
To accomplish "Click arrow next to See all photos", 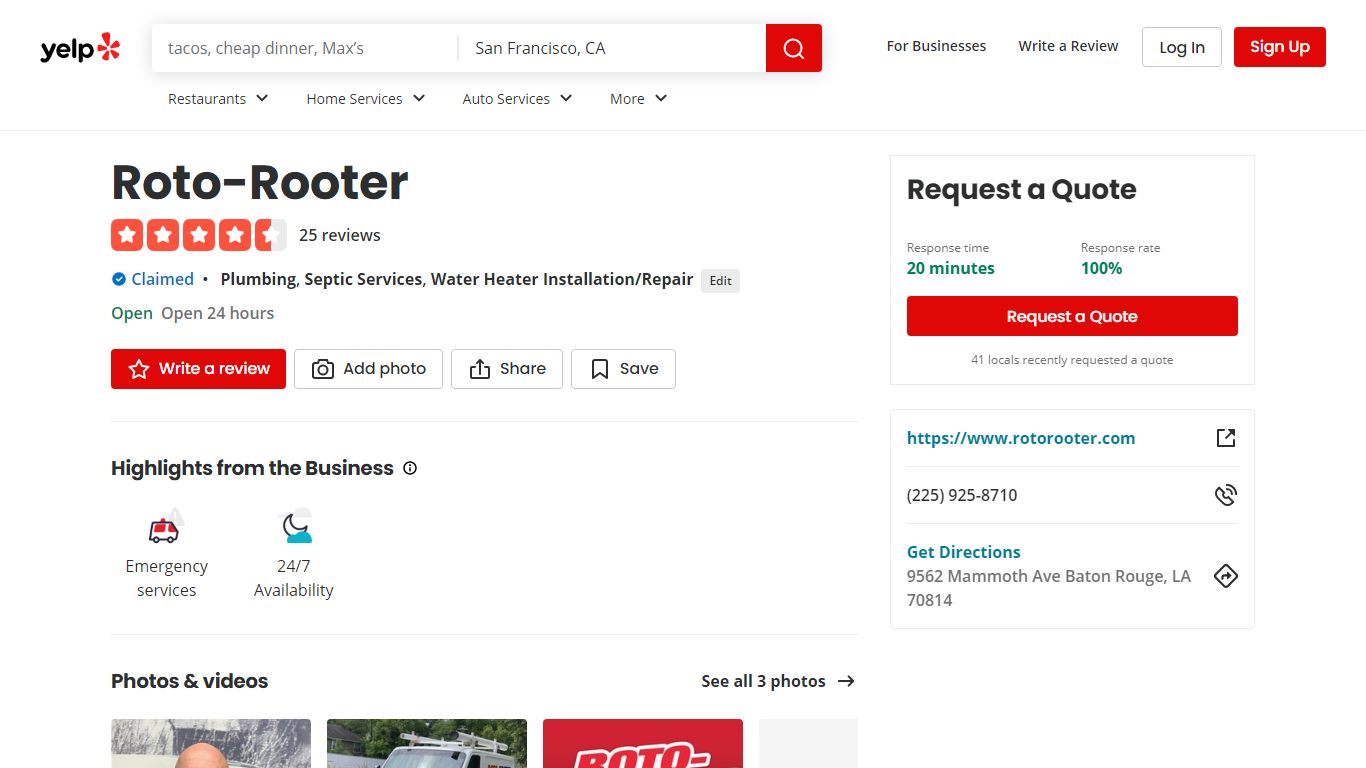I will 846,681.
